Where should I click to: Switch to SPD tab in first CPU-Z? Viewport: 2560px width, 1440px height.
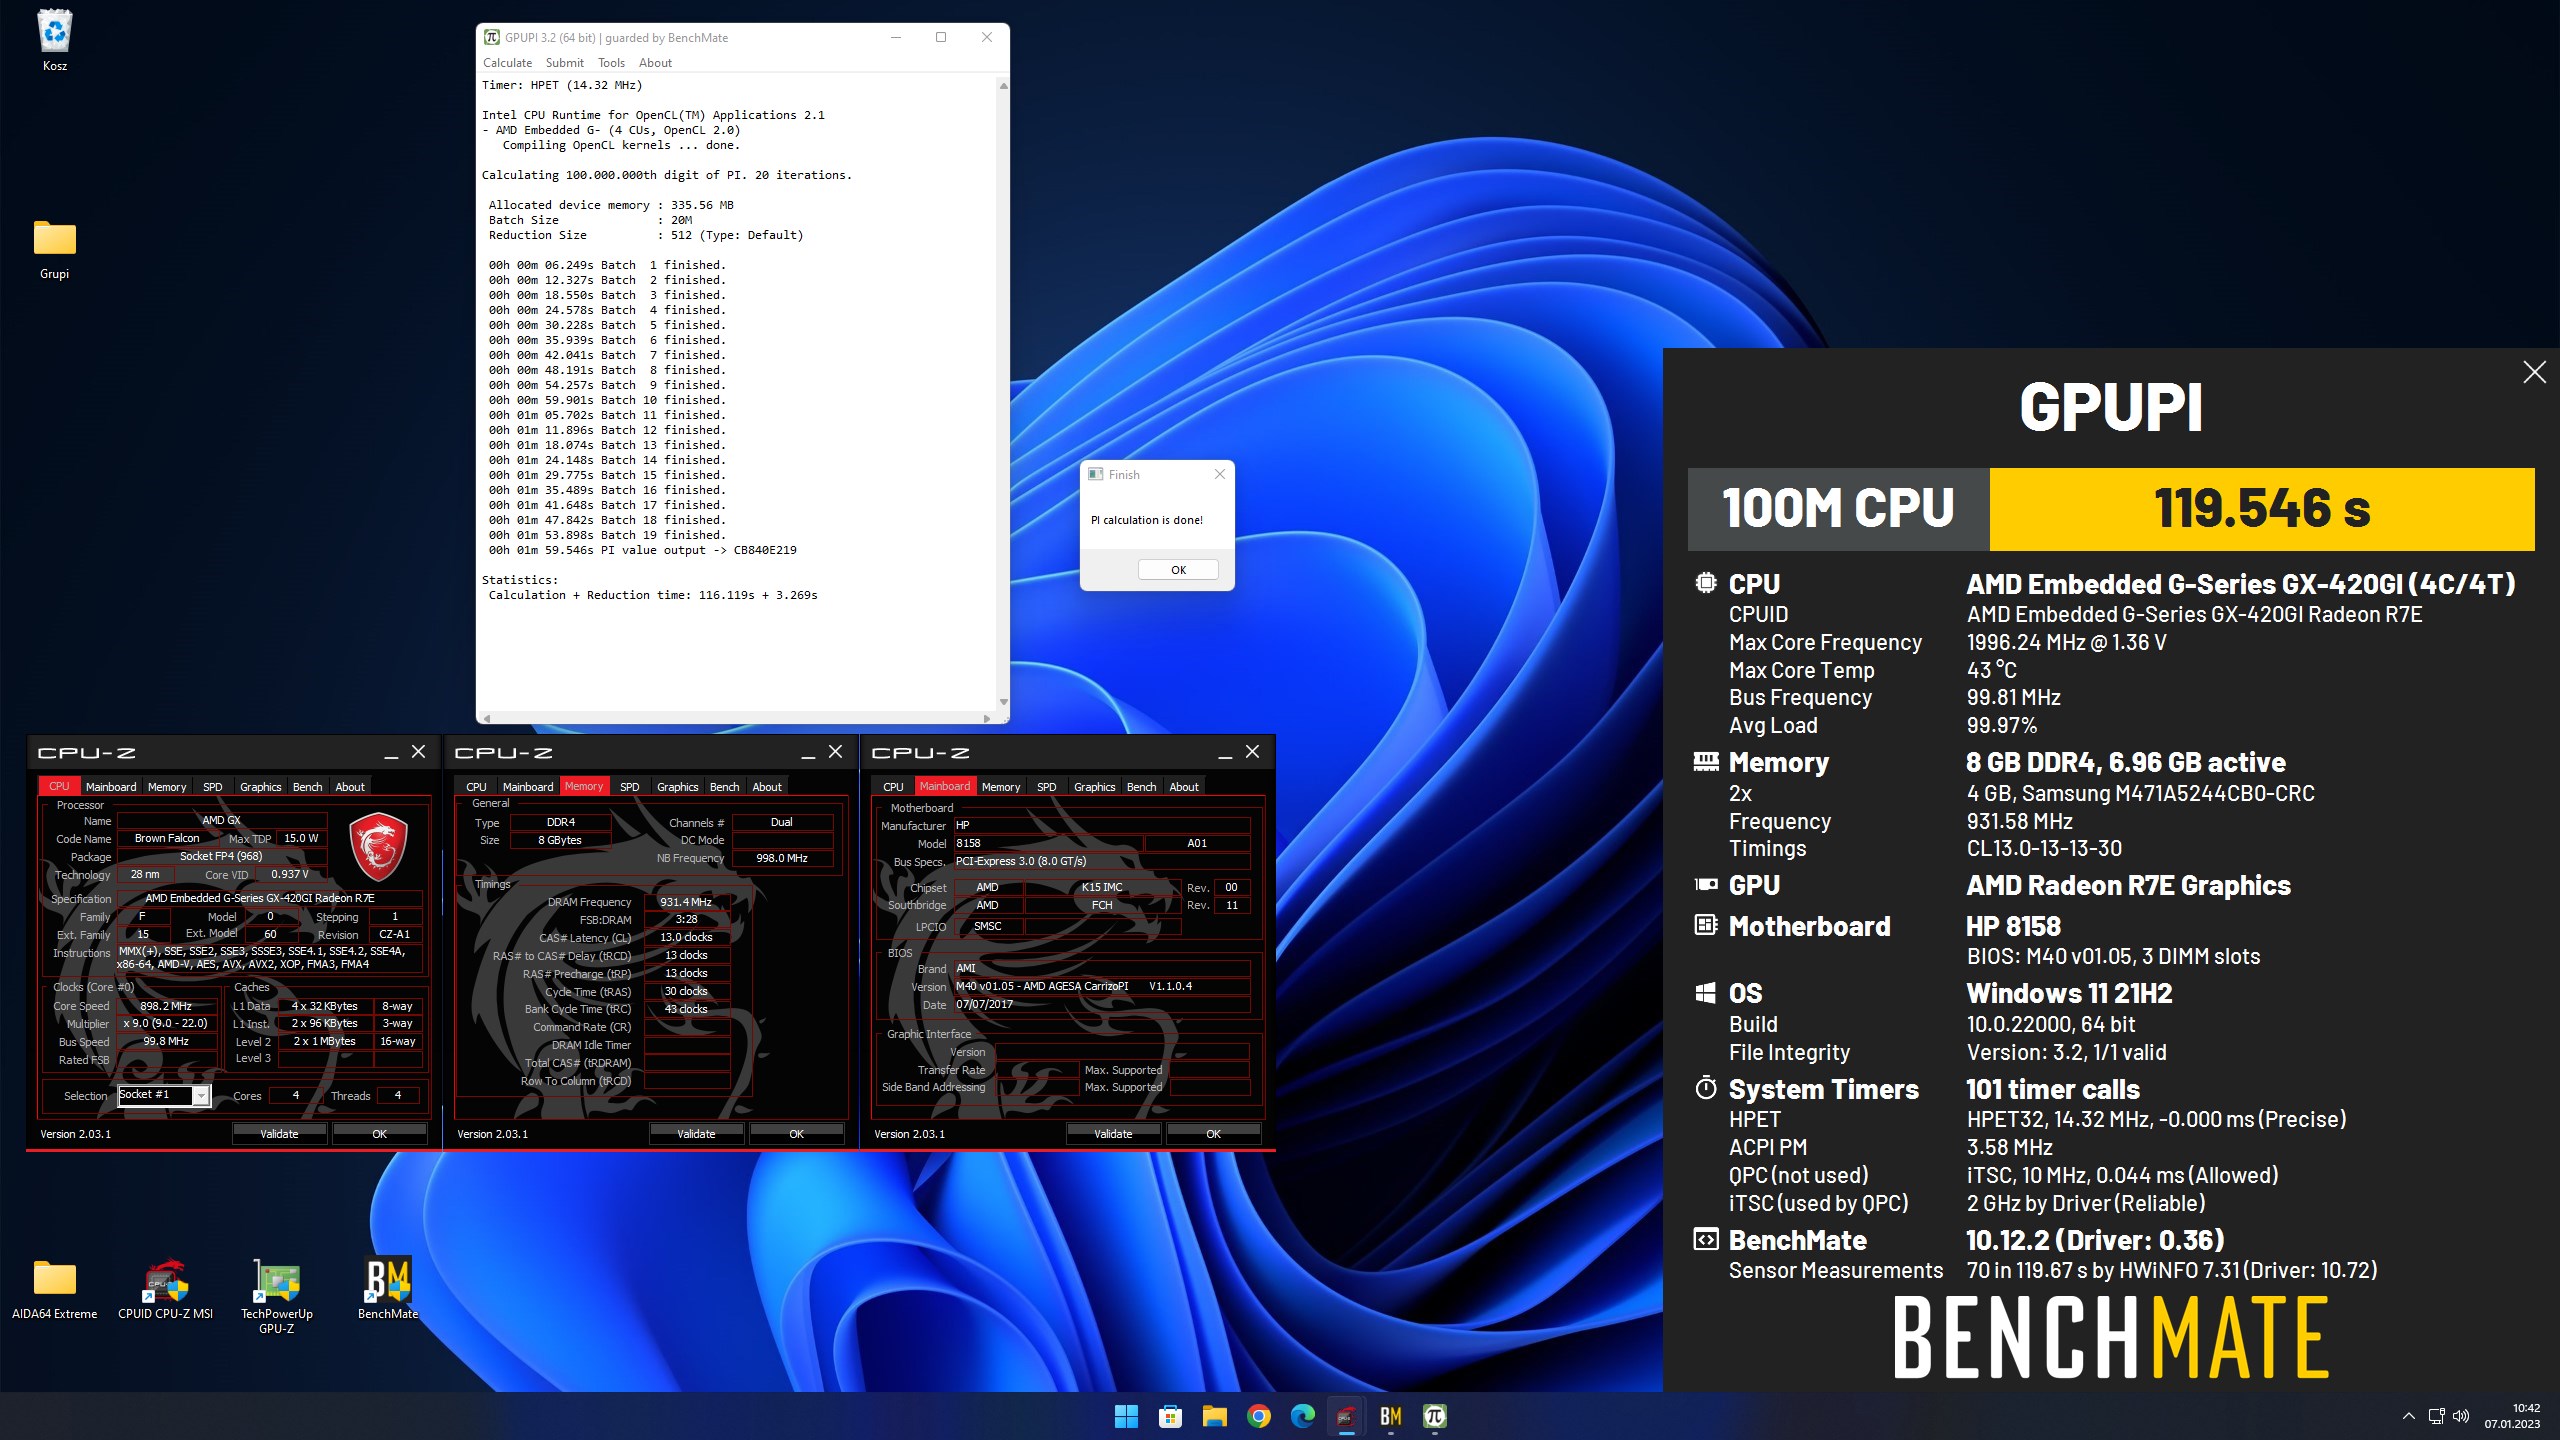pyautogui.click(x=212, y=787)
